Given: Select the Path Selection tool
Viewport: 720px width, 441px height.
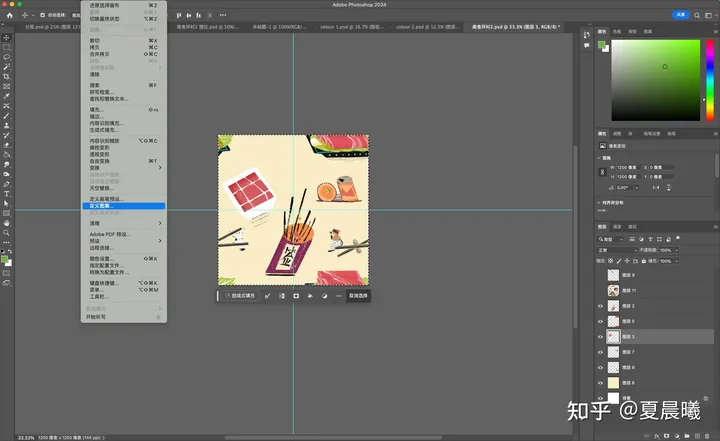Looking at the screenshot, I should [6, 204].
